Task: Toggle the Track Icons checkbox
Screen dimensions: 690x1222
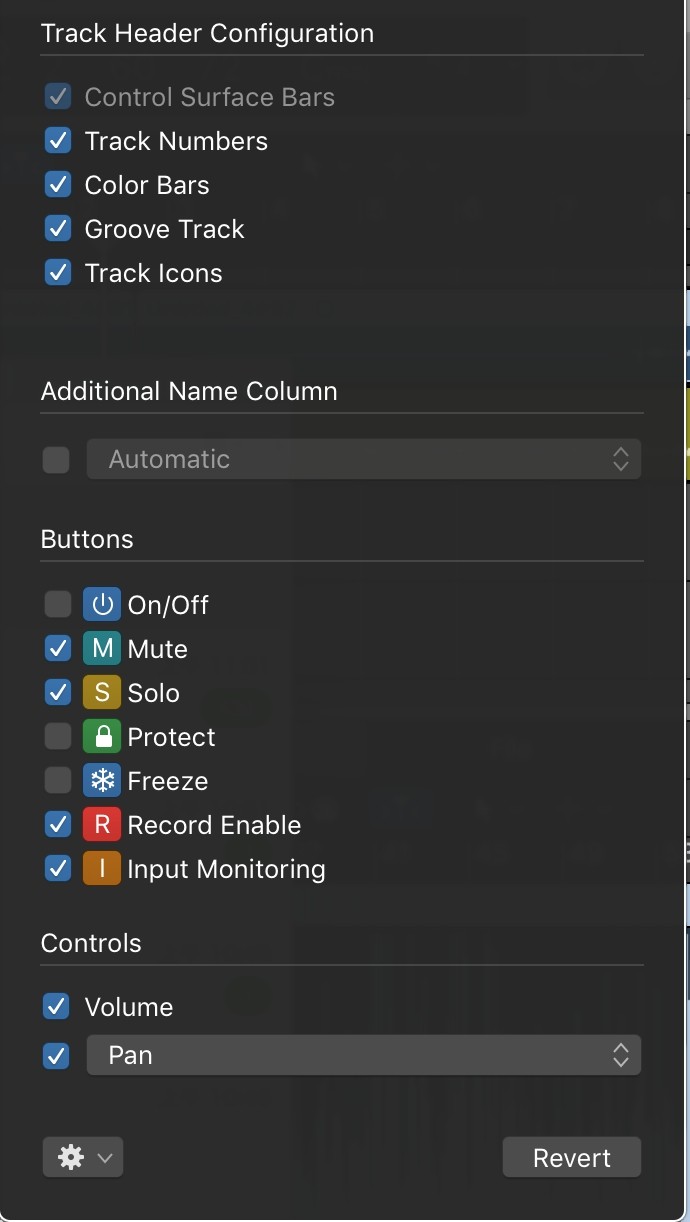Action: 58,273
